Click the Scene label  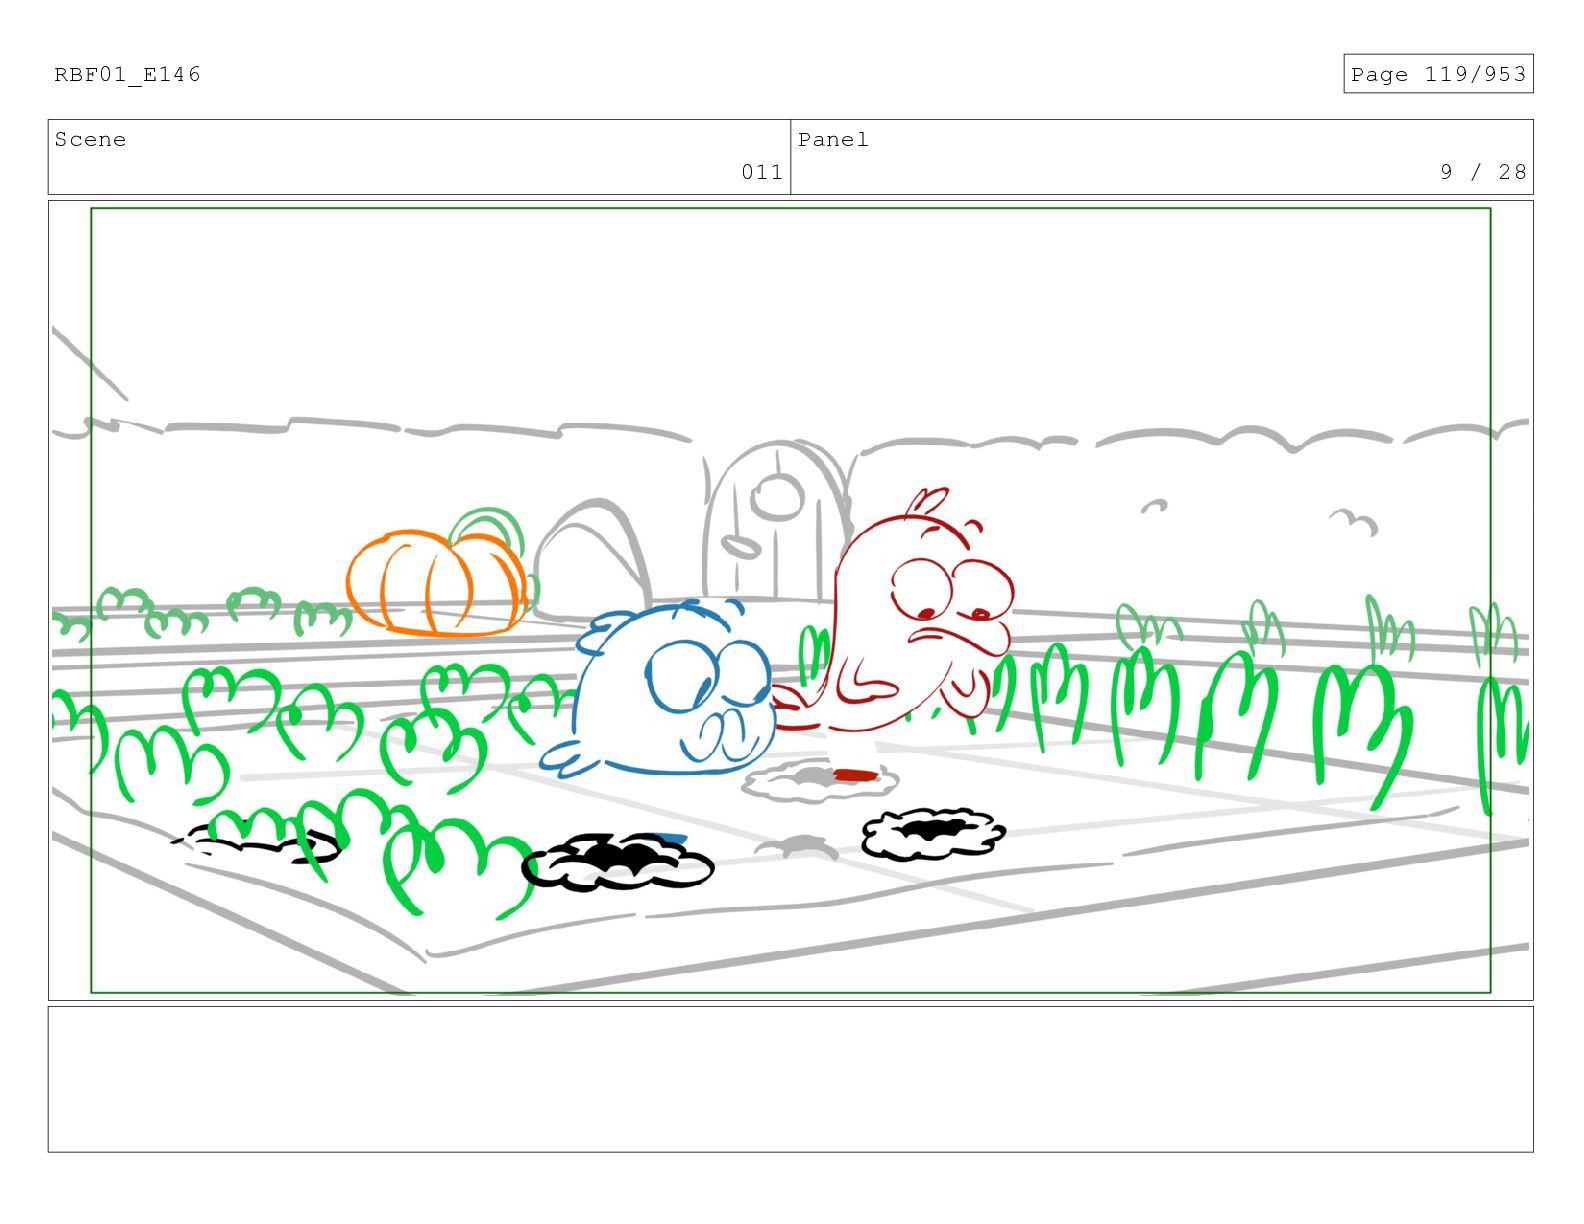[x=90, y=140]
